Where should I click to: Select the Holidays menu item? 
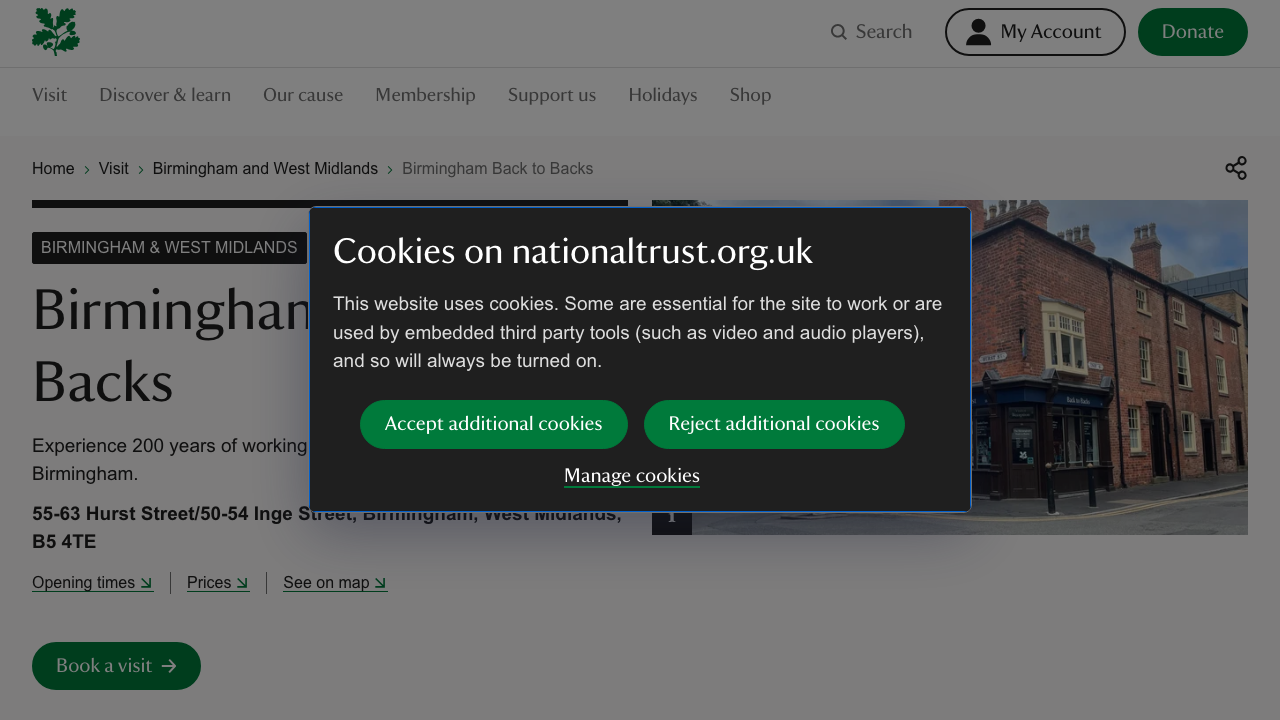pyautogui.click(x=662, y=95)
